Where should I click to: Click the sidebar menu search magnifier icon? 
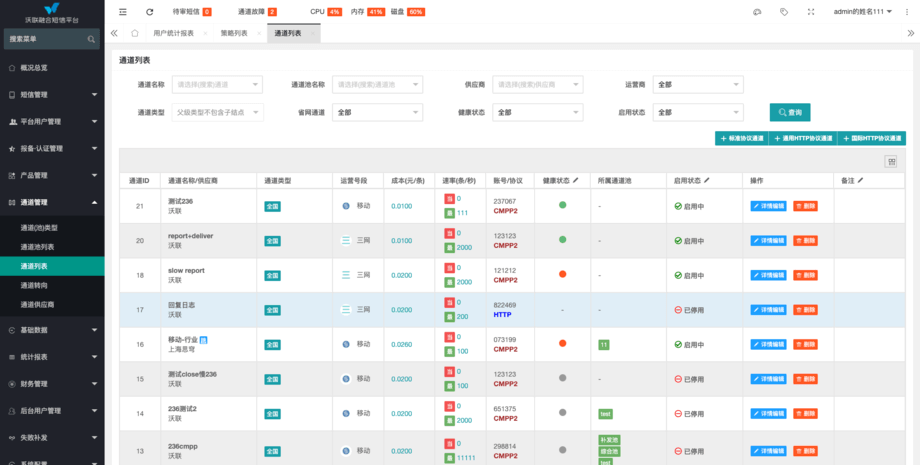click(x=91, y=39)
